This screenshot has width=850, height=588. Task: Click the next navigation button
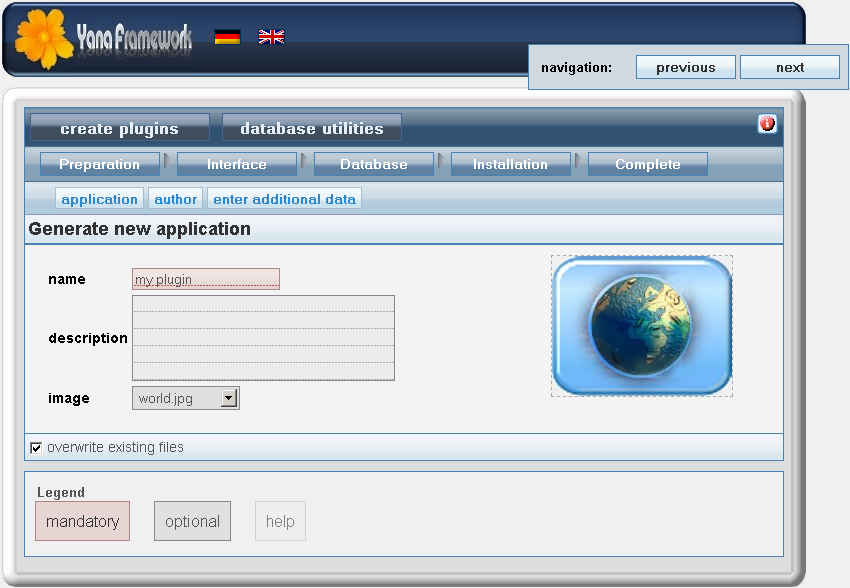(x=790, y=67)
